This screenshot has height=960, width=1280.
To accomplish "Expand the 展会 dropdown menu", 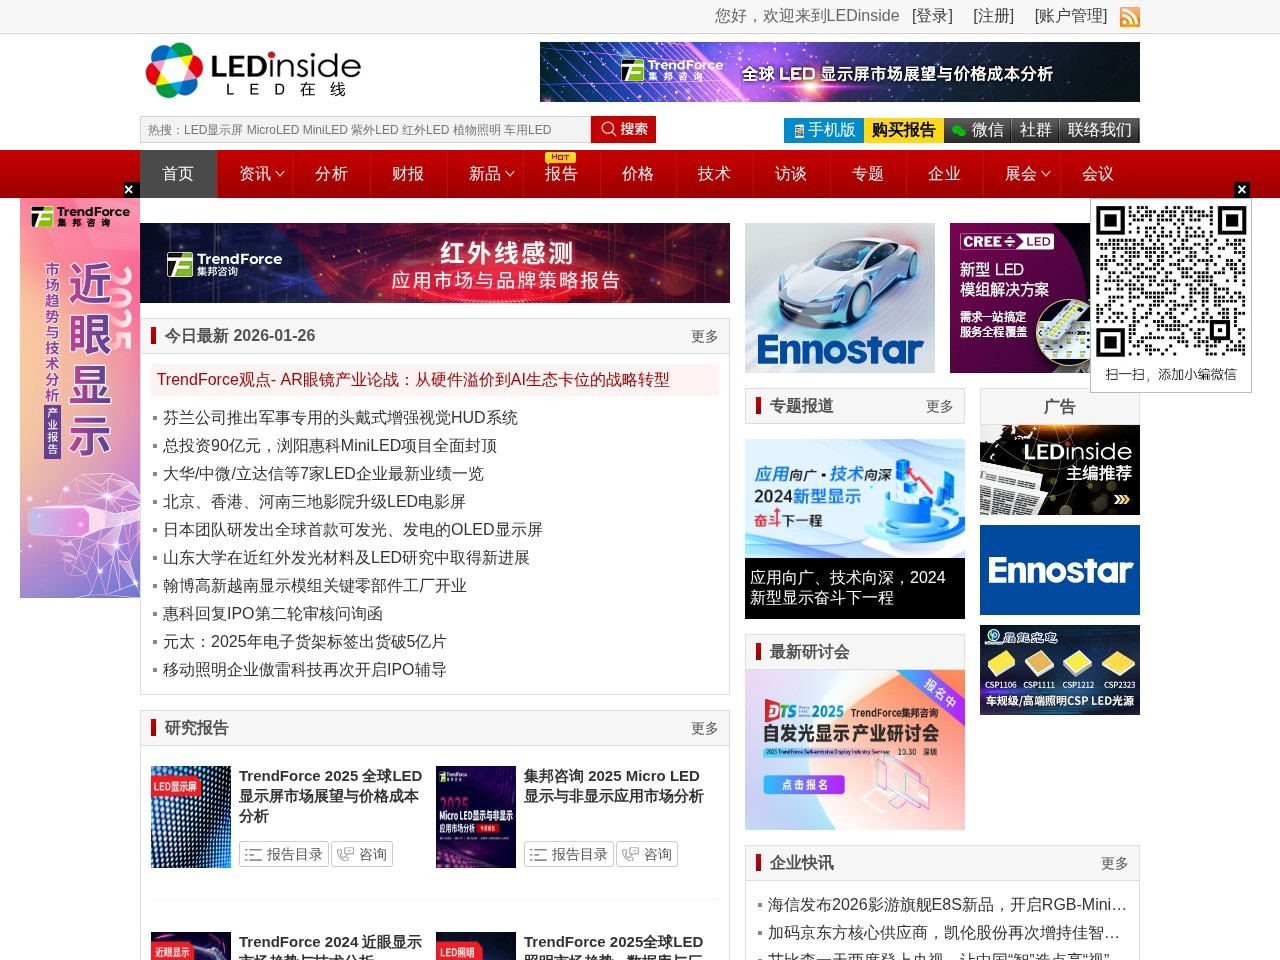I will [x=1027, y=174].
